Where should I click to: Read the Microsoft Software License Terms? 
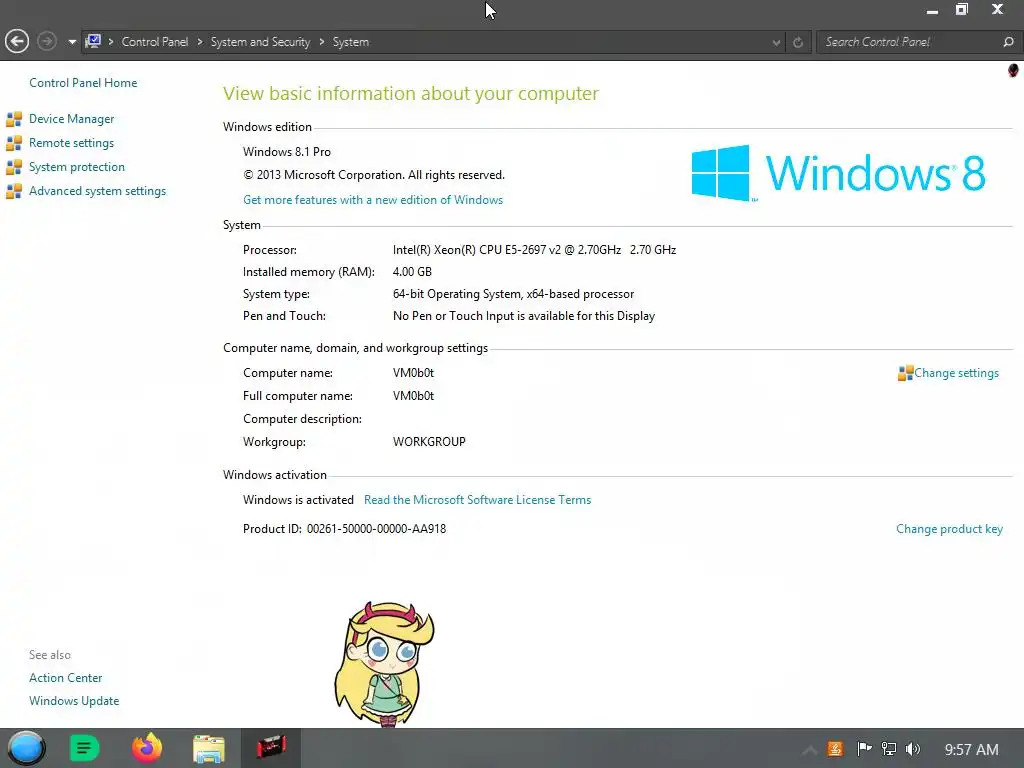477,500
